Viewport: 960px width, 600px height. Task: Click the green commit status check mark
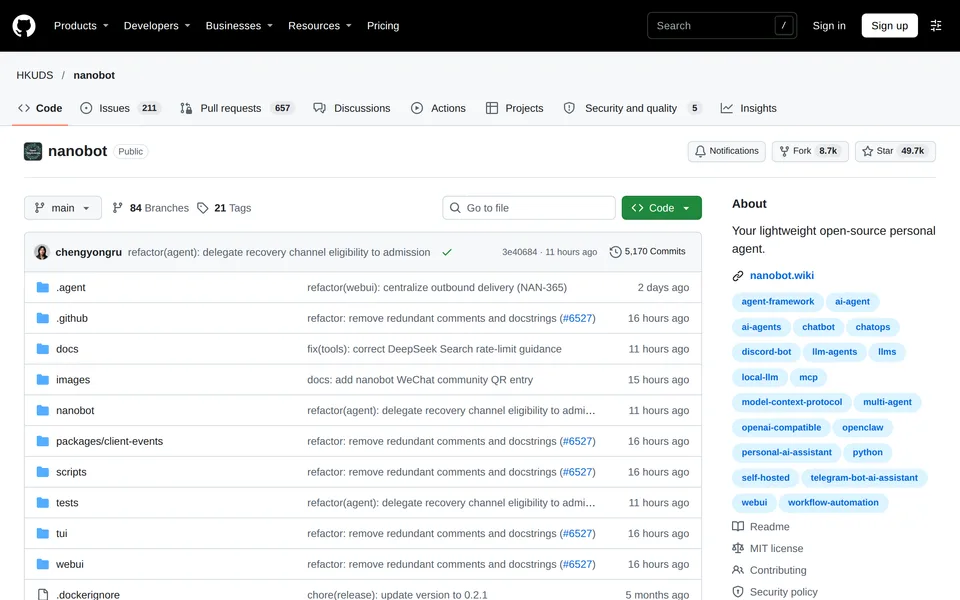click(447, 252)
